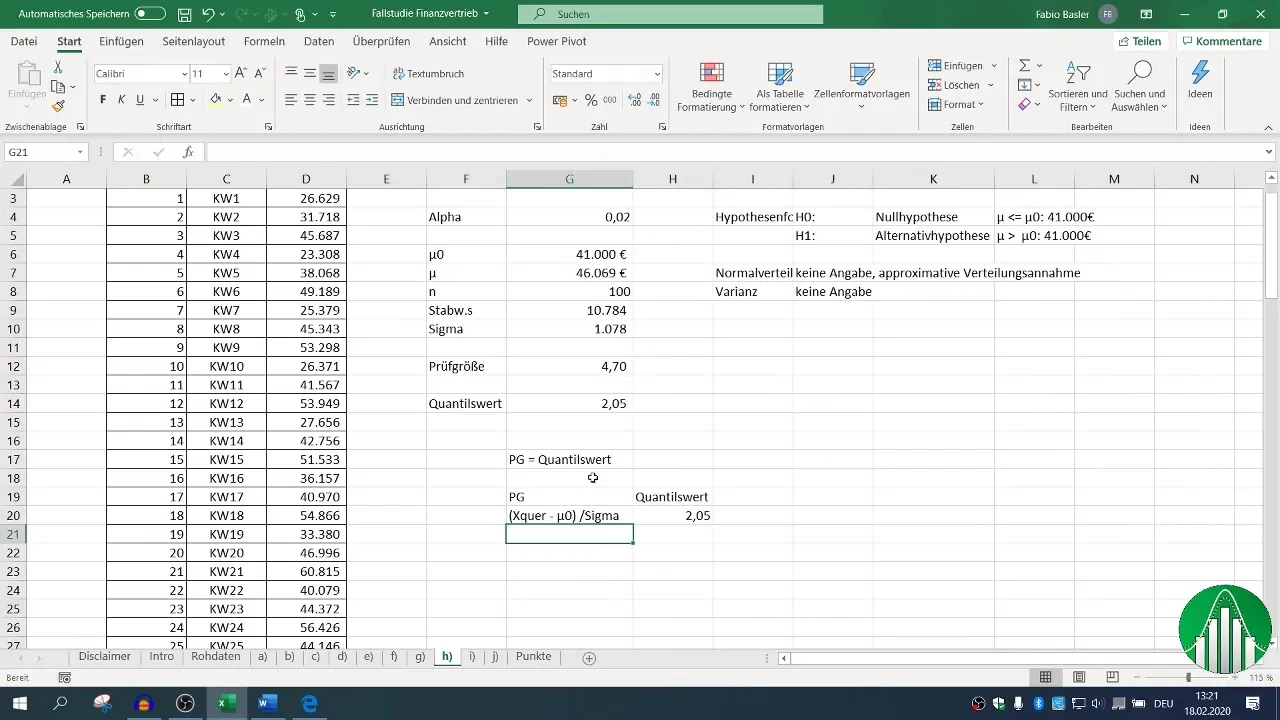Open Als Tabelle formatieren menu
The width and height of the screenshot is (1280, 720).
[780, 87]
